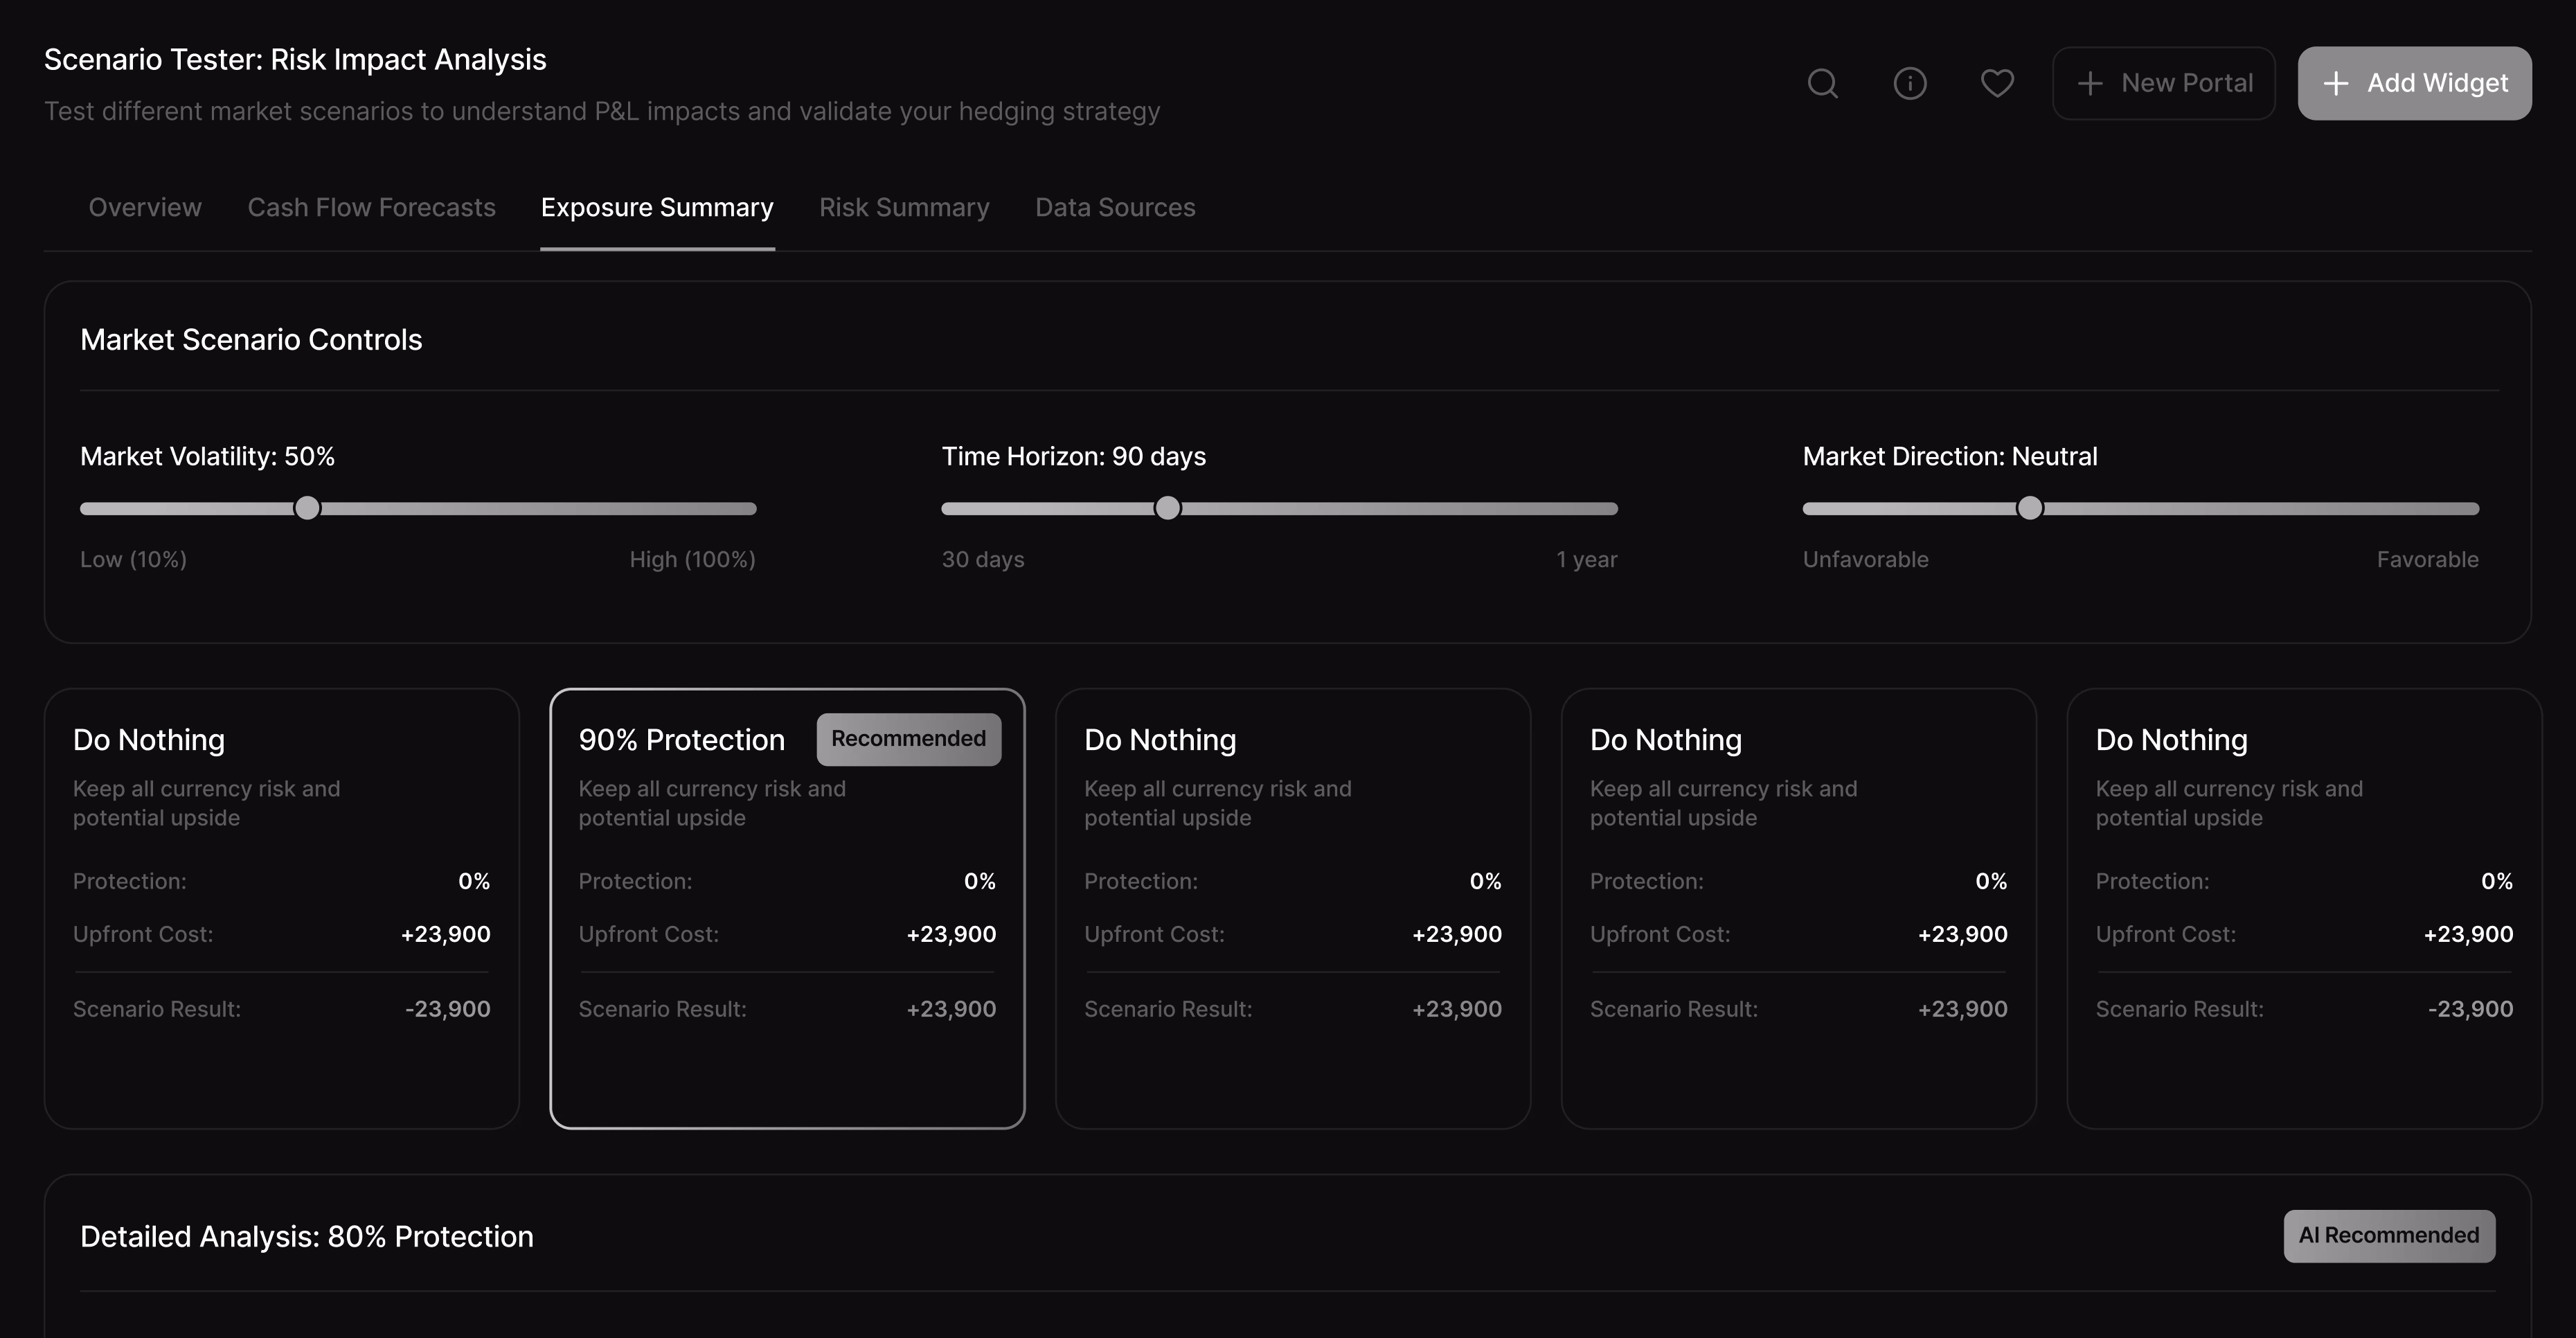Click the Time Horizon slider handle

pos(1167,508)
